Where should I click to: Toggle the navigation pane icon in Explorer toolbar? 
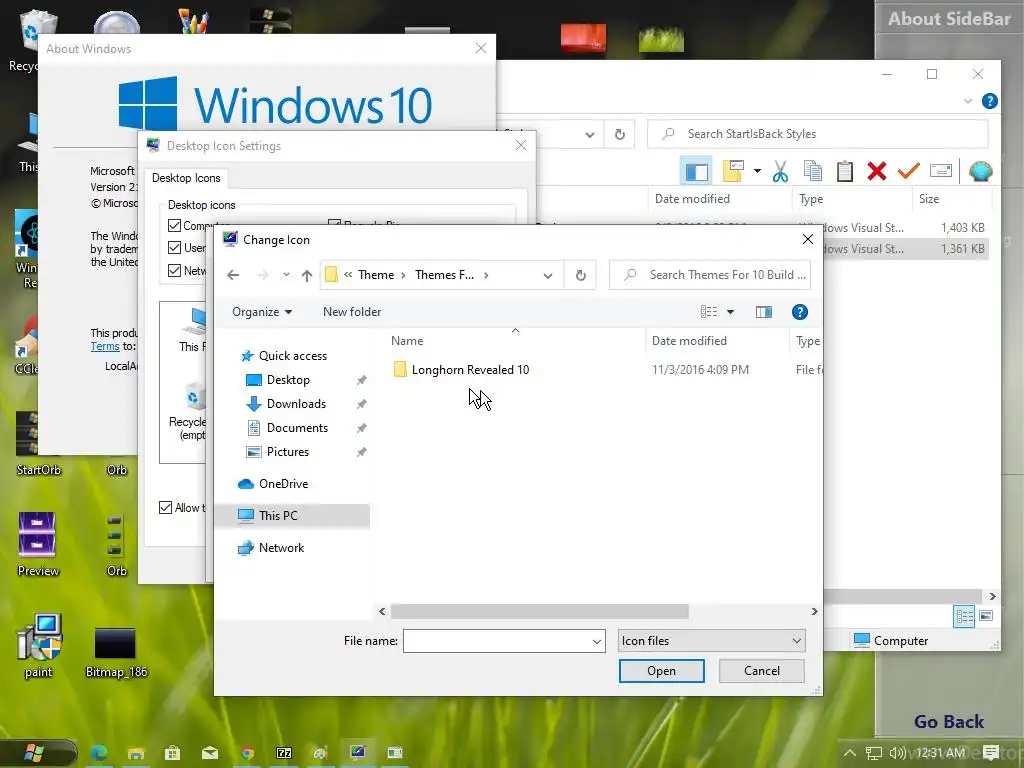click(x=696, y=172)
